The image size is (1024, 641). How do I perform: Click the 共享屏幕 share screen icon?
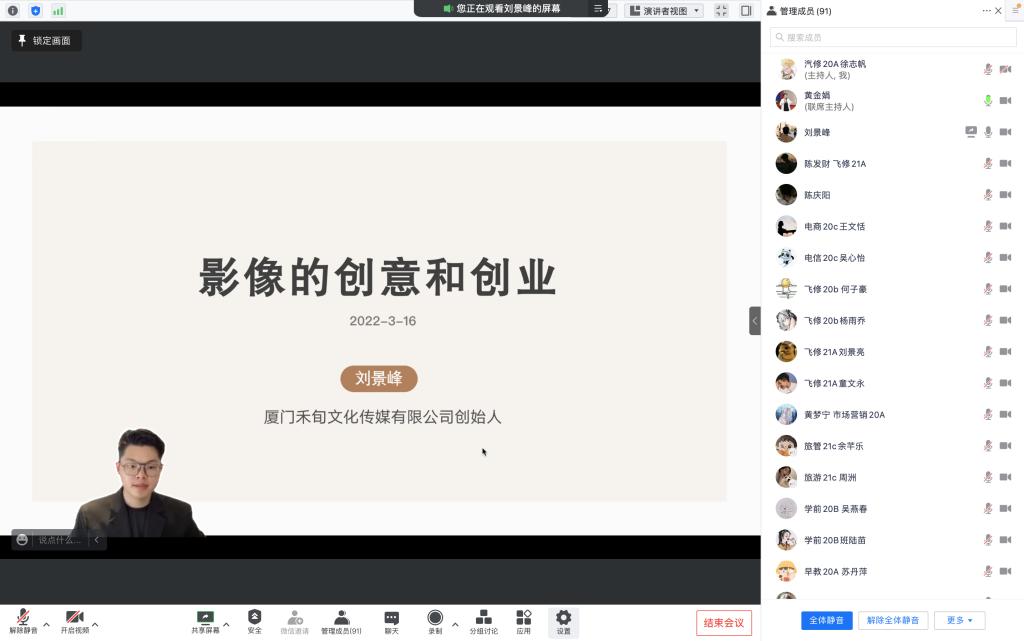pyautogui.click(x=205, y=621)
